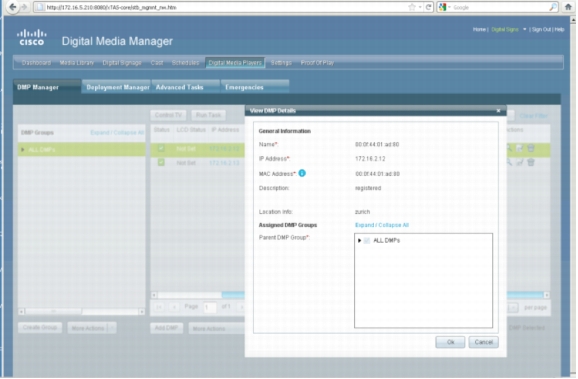The width and height of the screenshot is (578, 379).
Task: Switch to Advanced Tasks tab
Action: coord(186,87)
